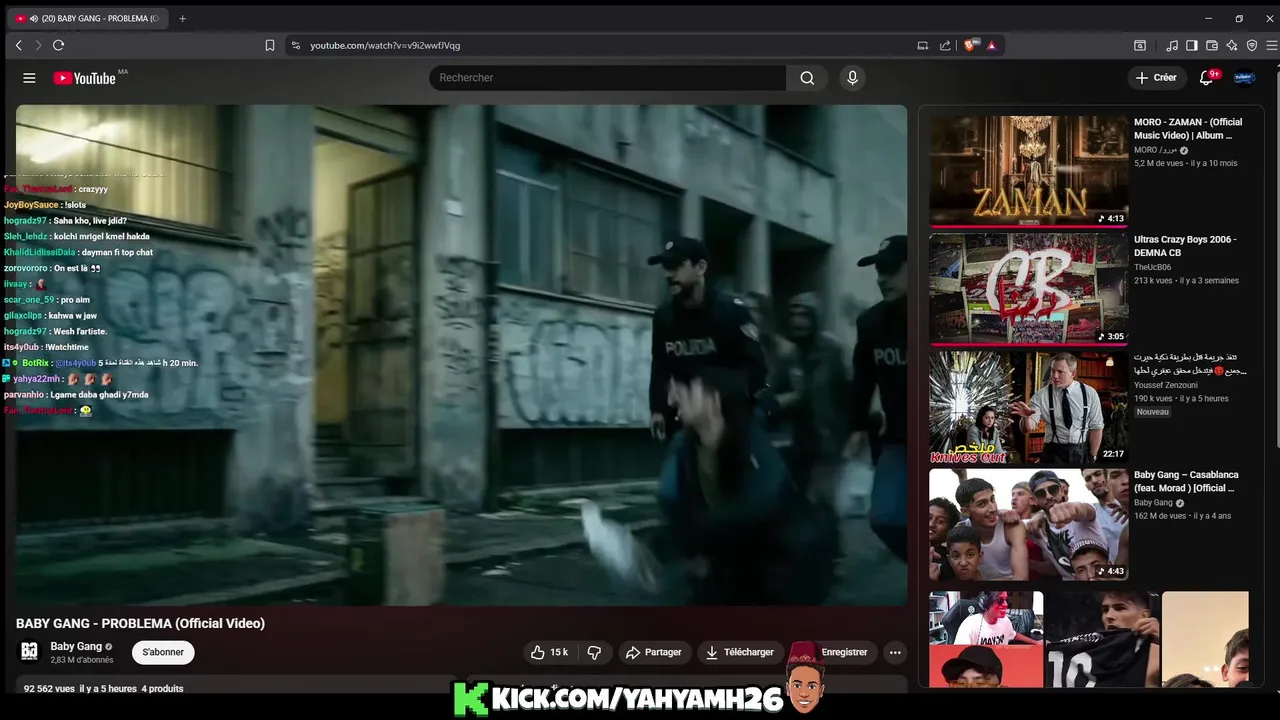Click the BABY GANG - PROBLEMA video title

[x=140, y=623]
